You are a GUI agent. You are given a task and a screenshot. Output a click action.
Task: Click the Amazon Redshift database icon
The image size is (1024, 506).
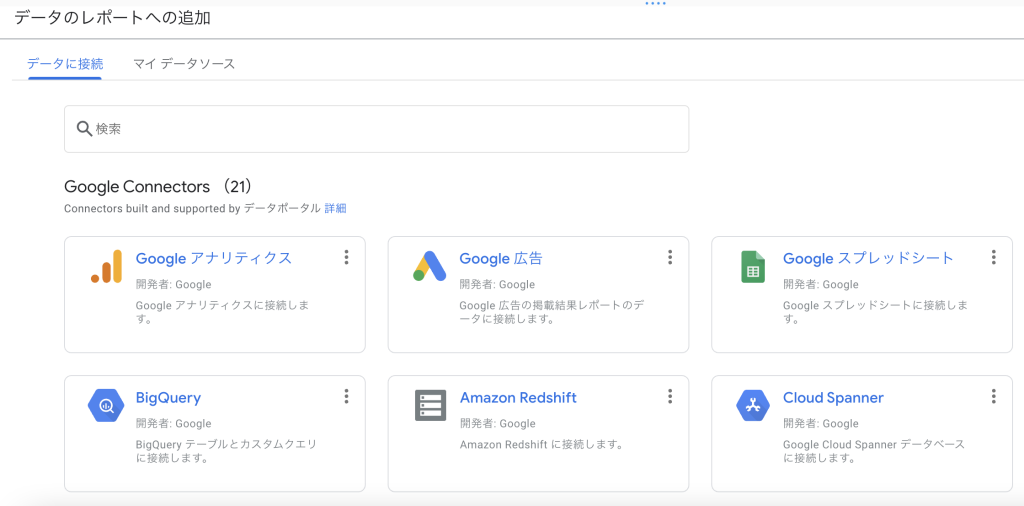(x=429, y=406)
